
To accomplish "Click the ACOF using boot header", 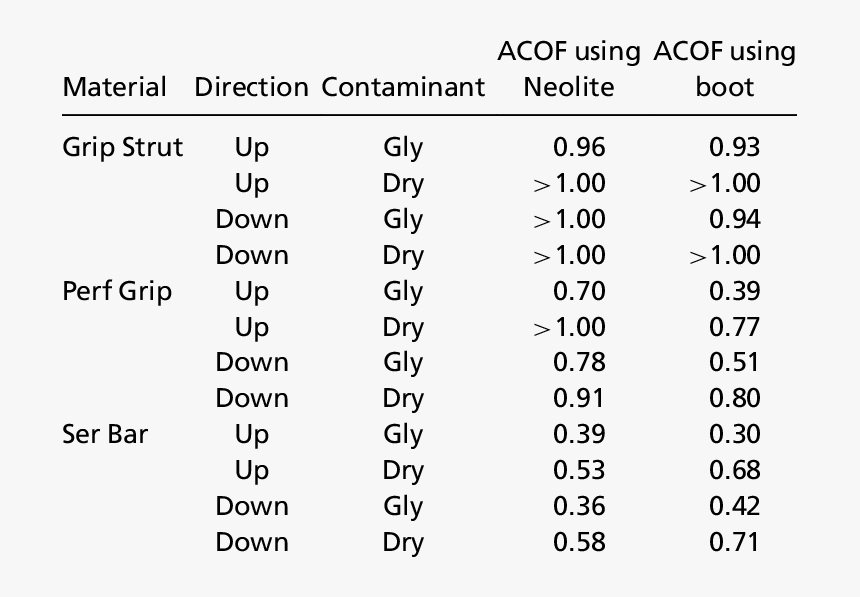I will [x=725, y=69].
